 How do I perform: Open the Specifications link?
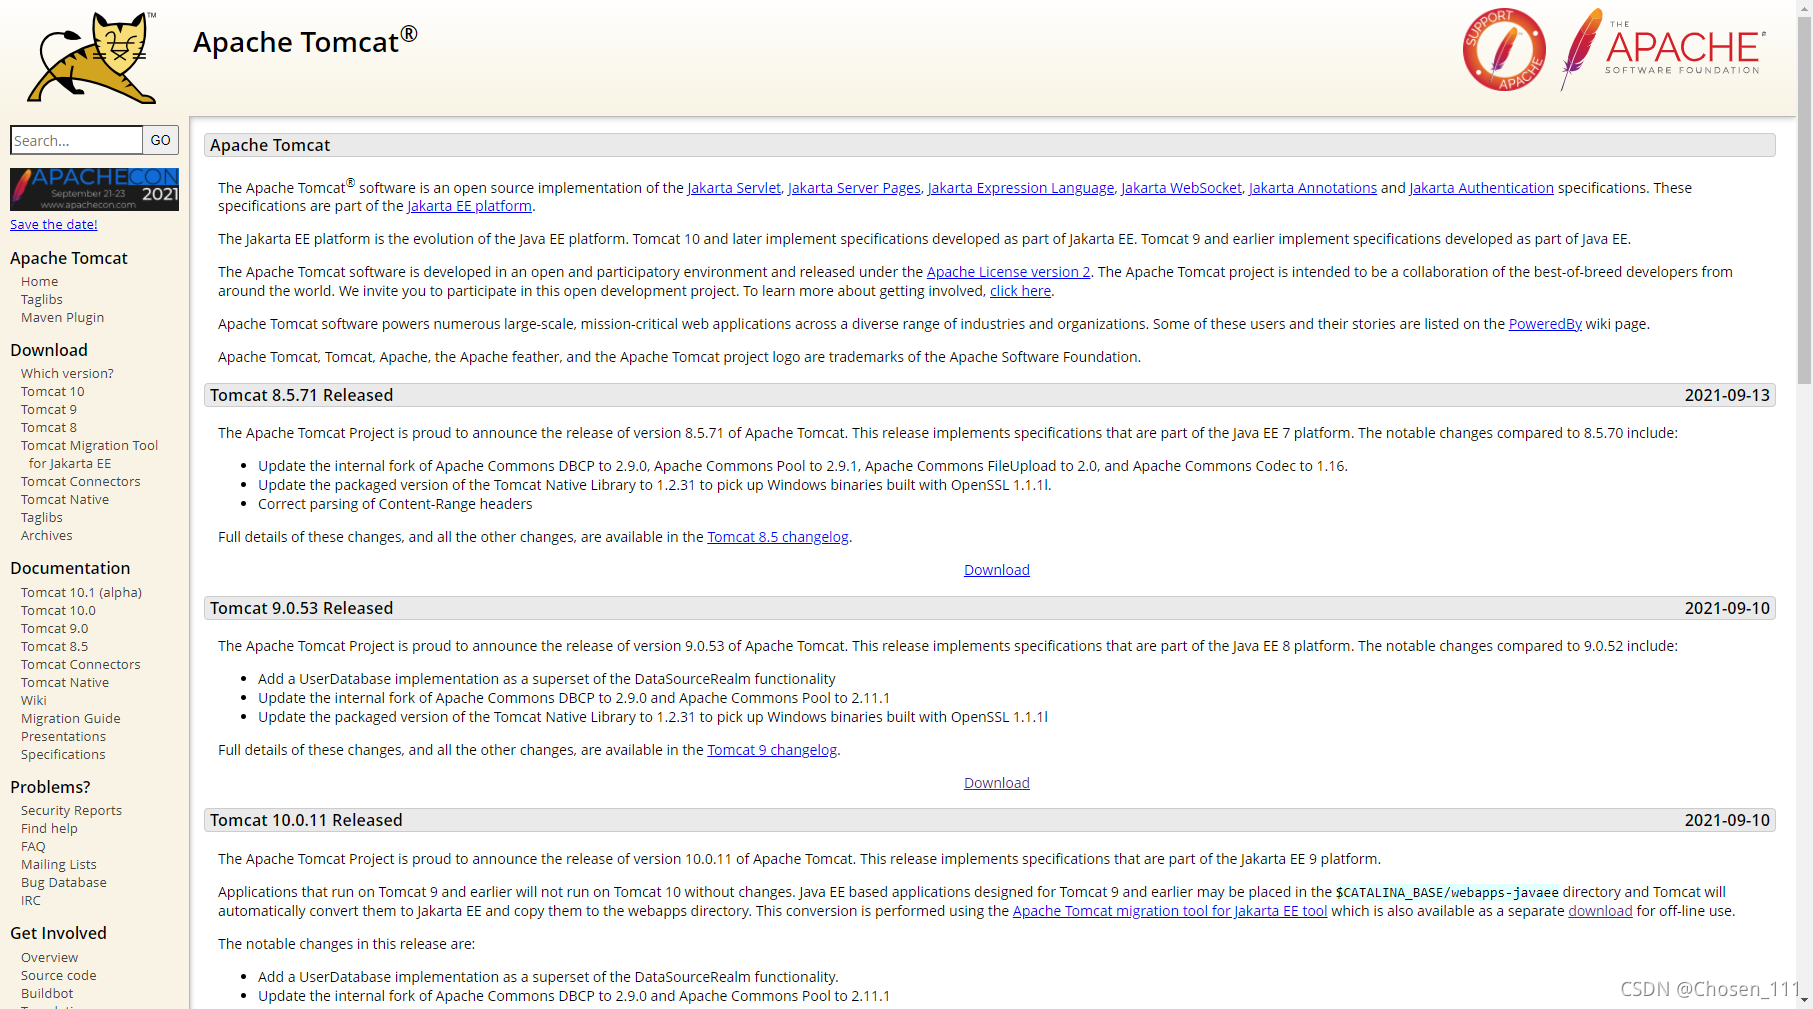pos(63,755)
